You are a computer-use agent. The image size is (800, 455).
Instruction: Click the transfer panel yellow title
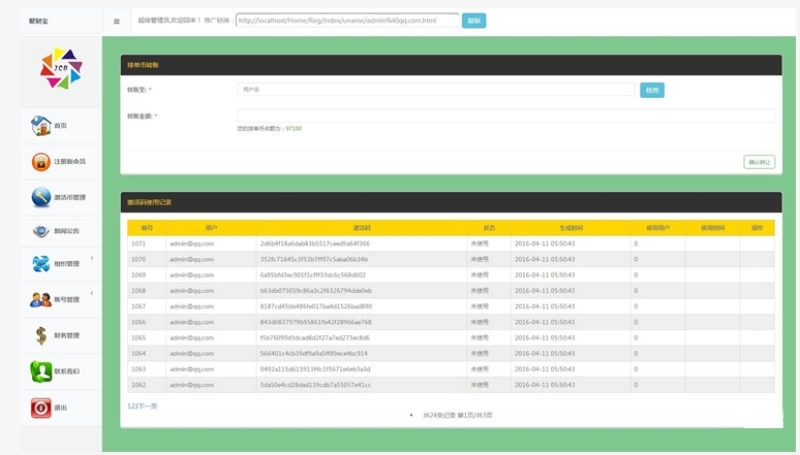[x=143, y=65]
